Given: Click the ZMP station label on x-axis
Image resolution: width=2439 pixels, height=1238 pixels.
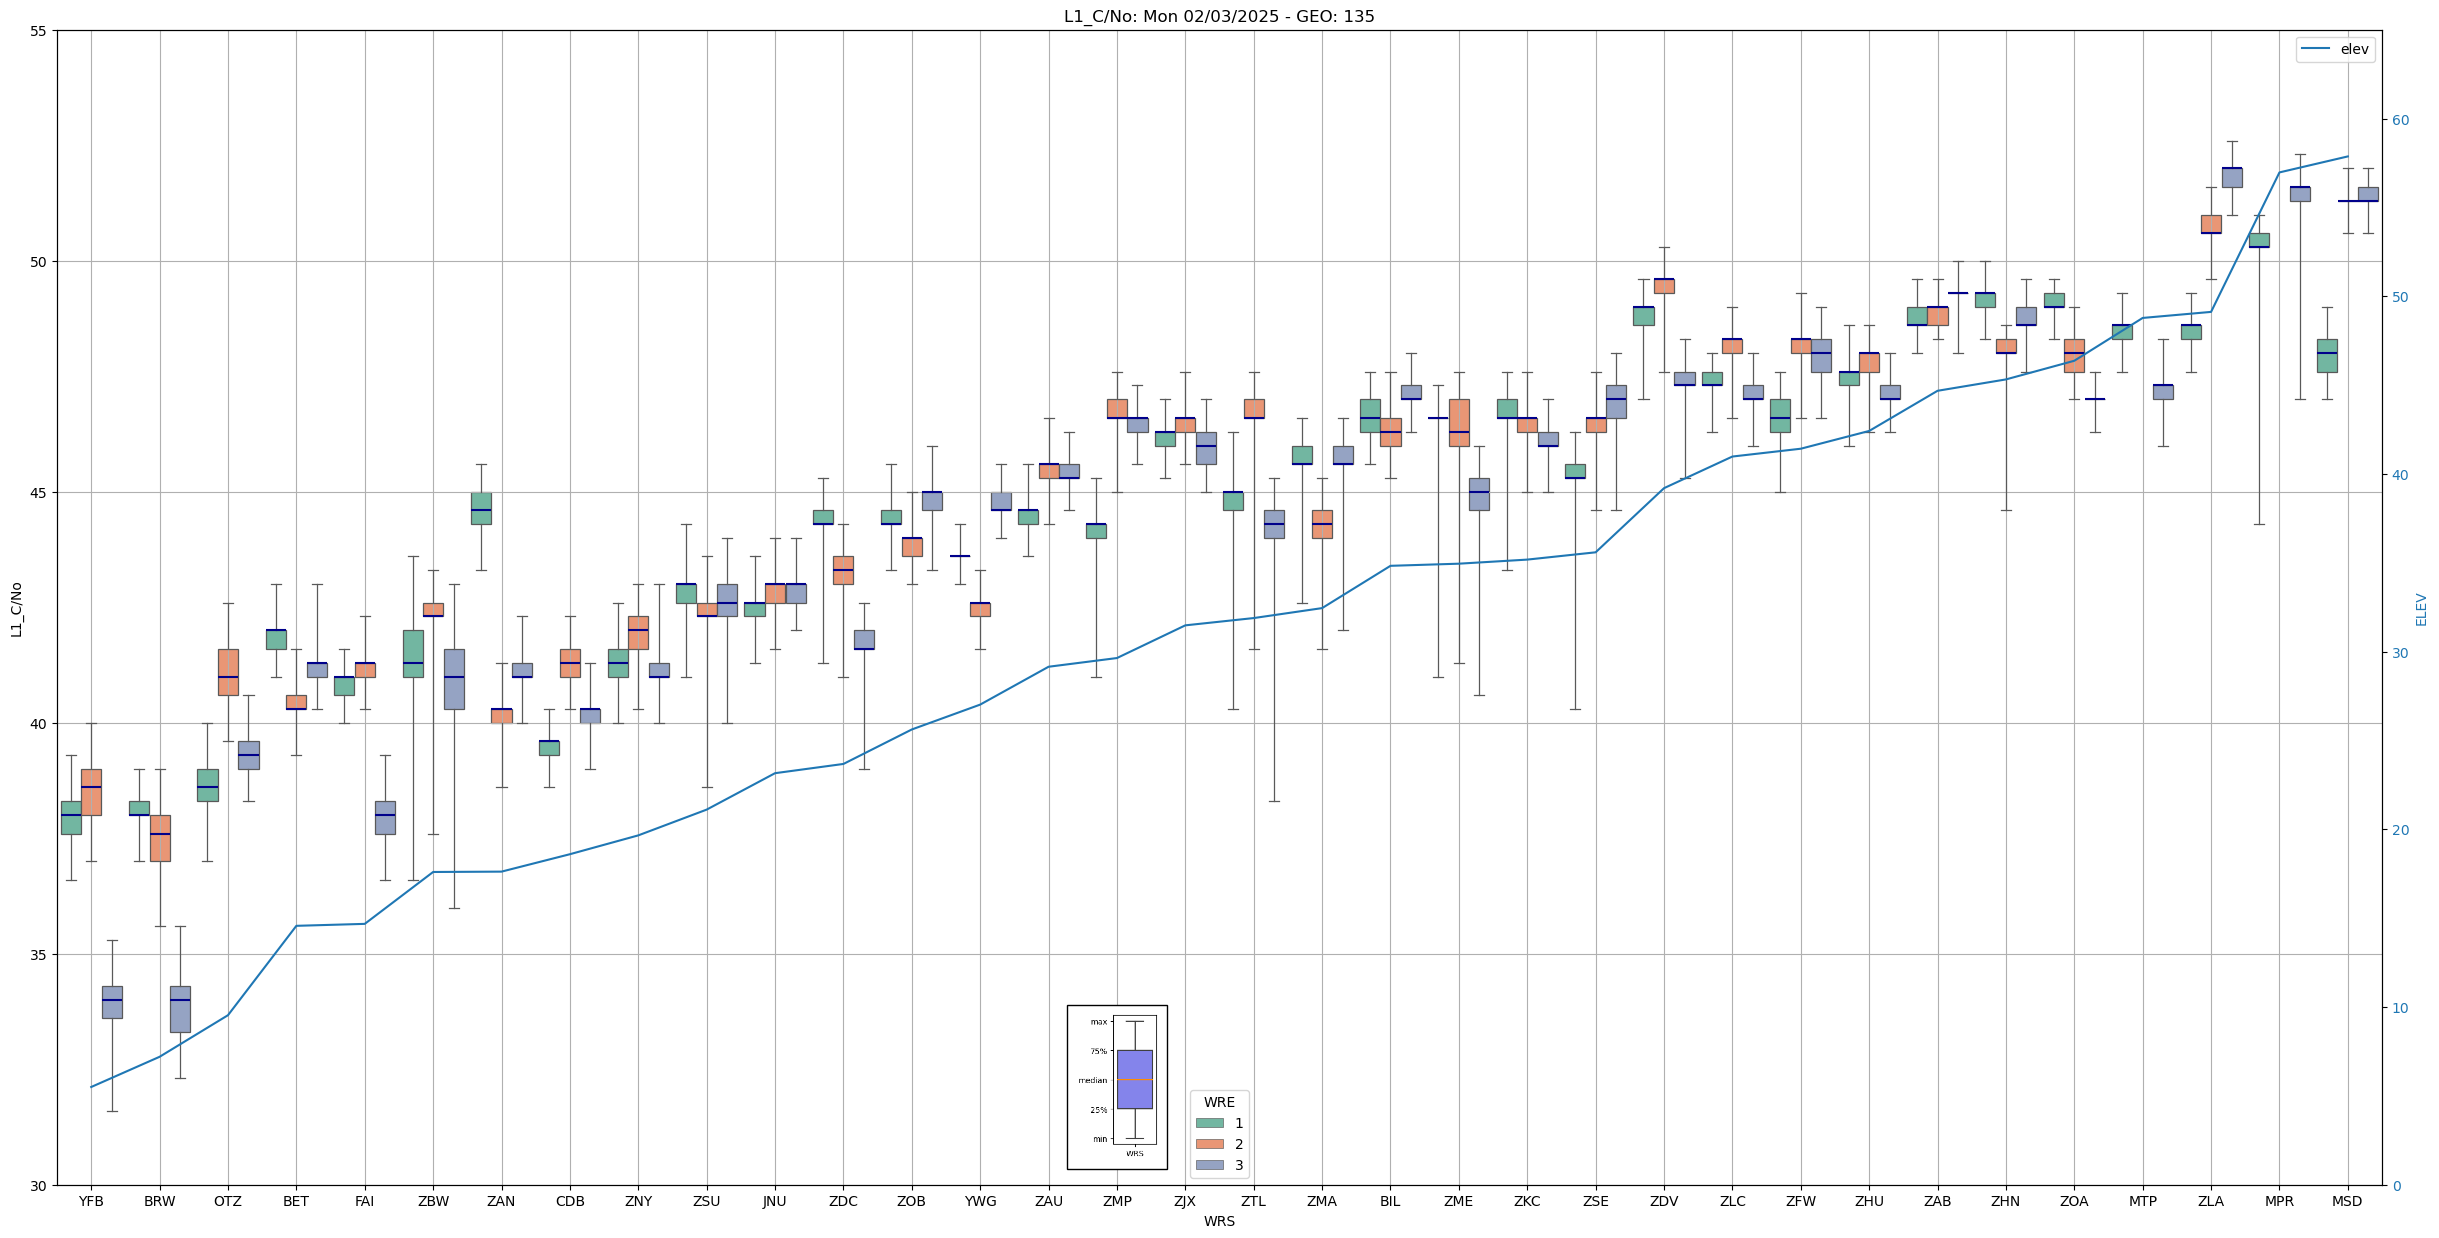Looking at the screenshot, I should coord(1117,1201).
